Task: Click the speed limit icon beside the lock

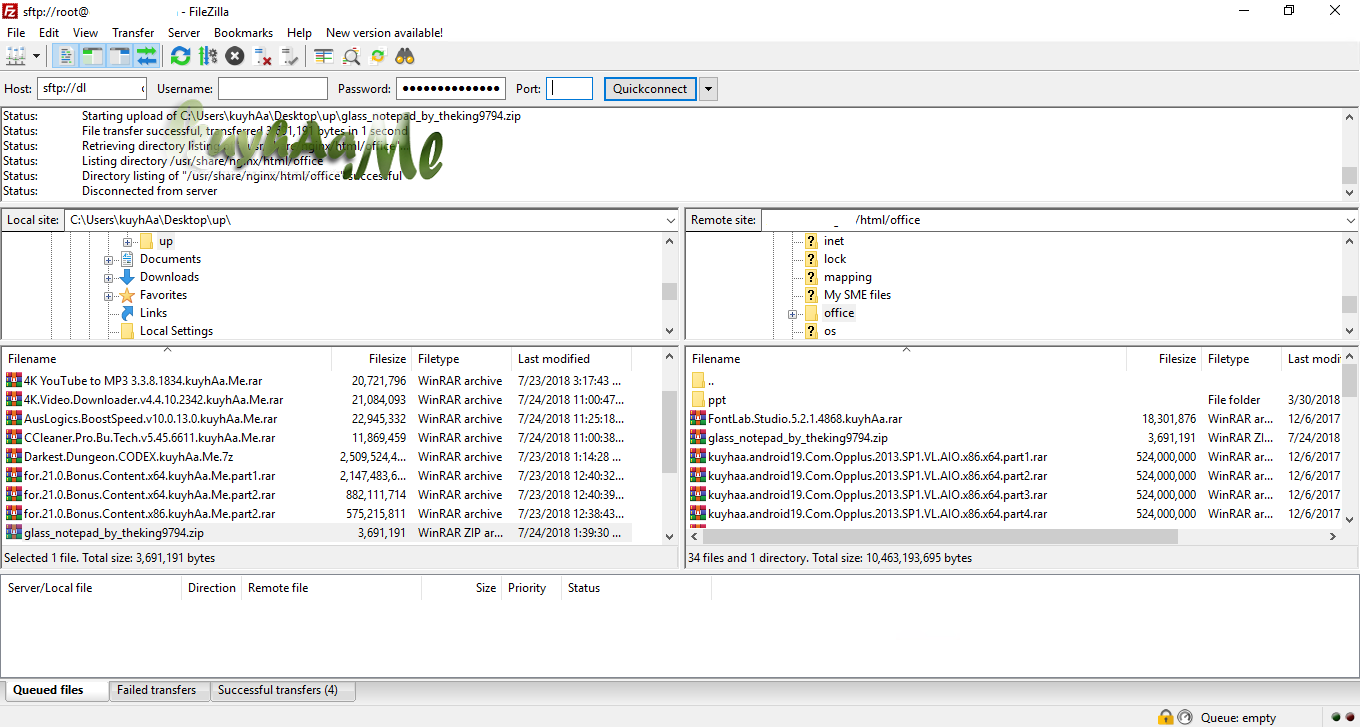Action: coord(1185,717)
